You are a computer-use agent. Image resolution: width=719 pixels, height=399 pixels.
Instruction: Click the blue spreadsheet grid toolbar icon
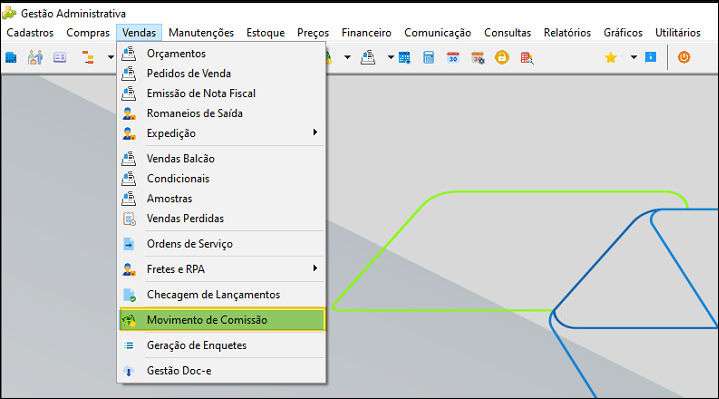point(404,58)
